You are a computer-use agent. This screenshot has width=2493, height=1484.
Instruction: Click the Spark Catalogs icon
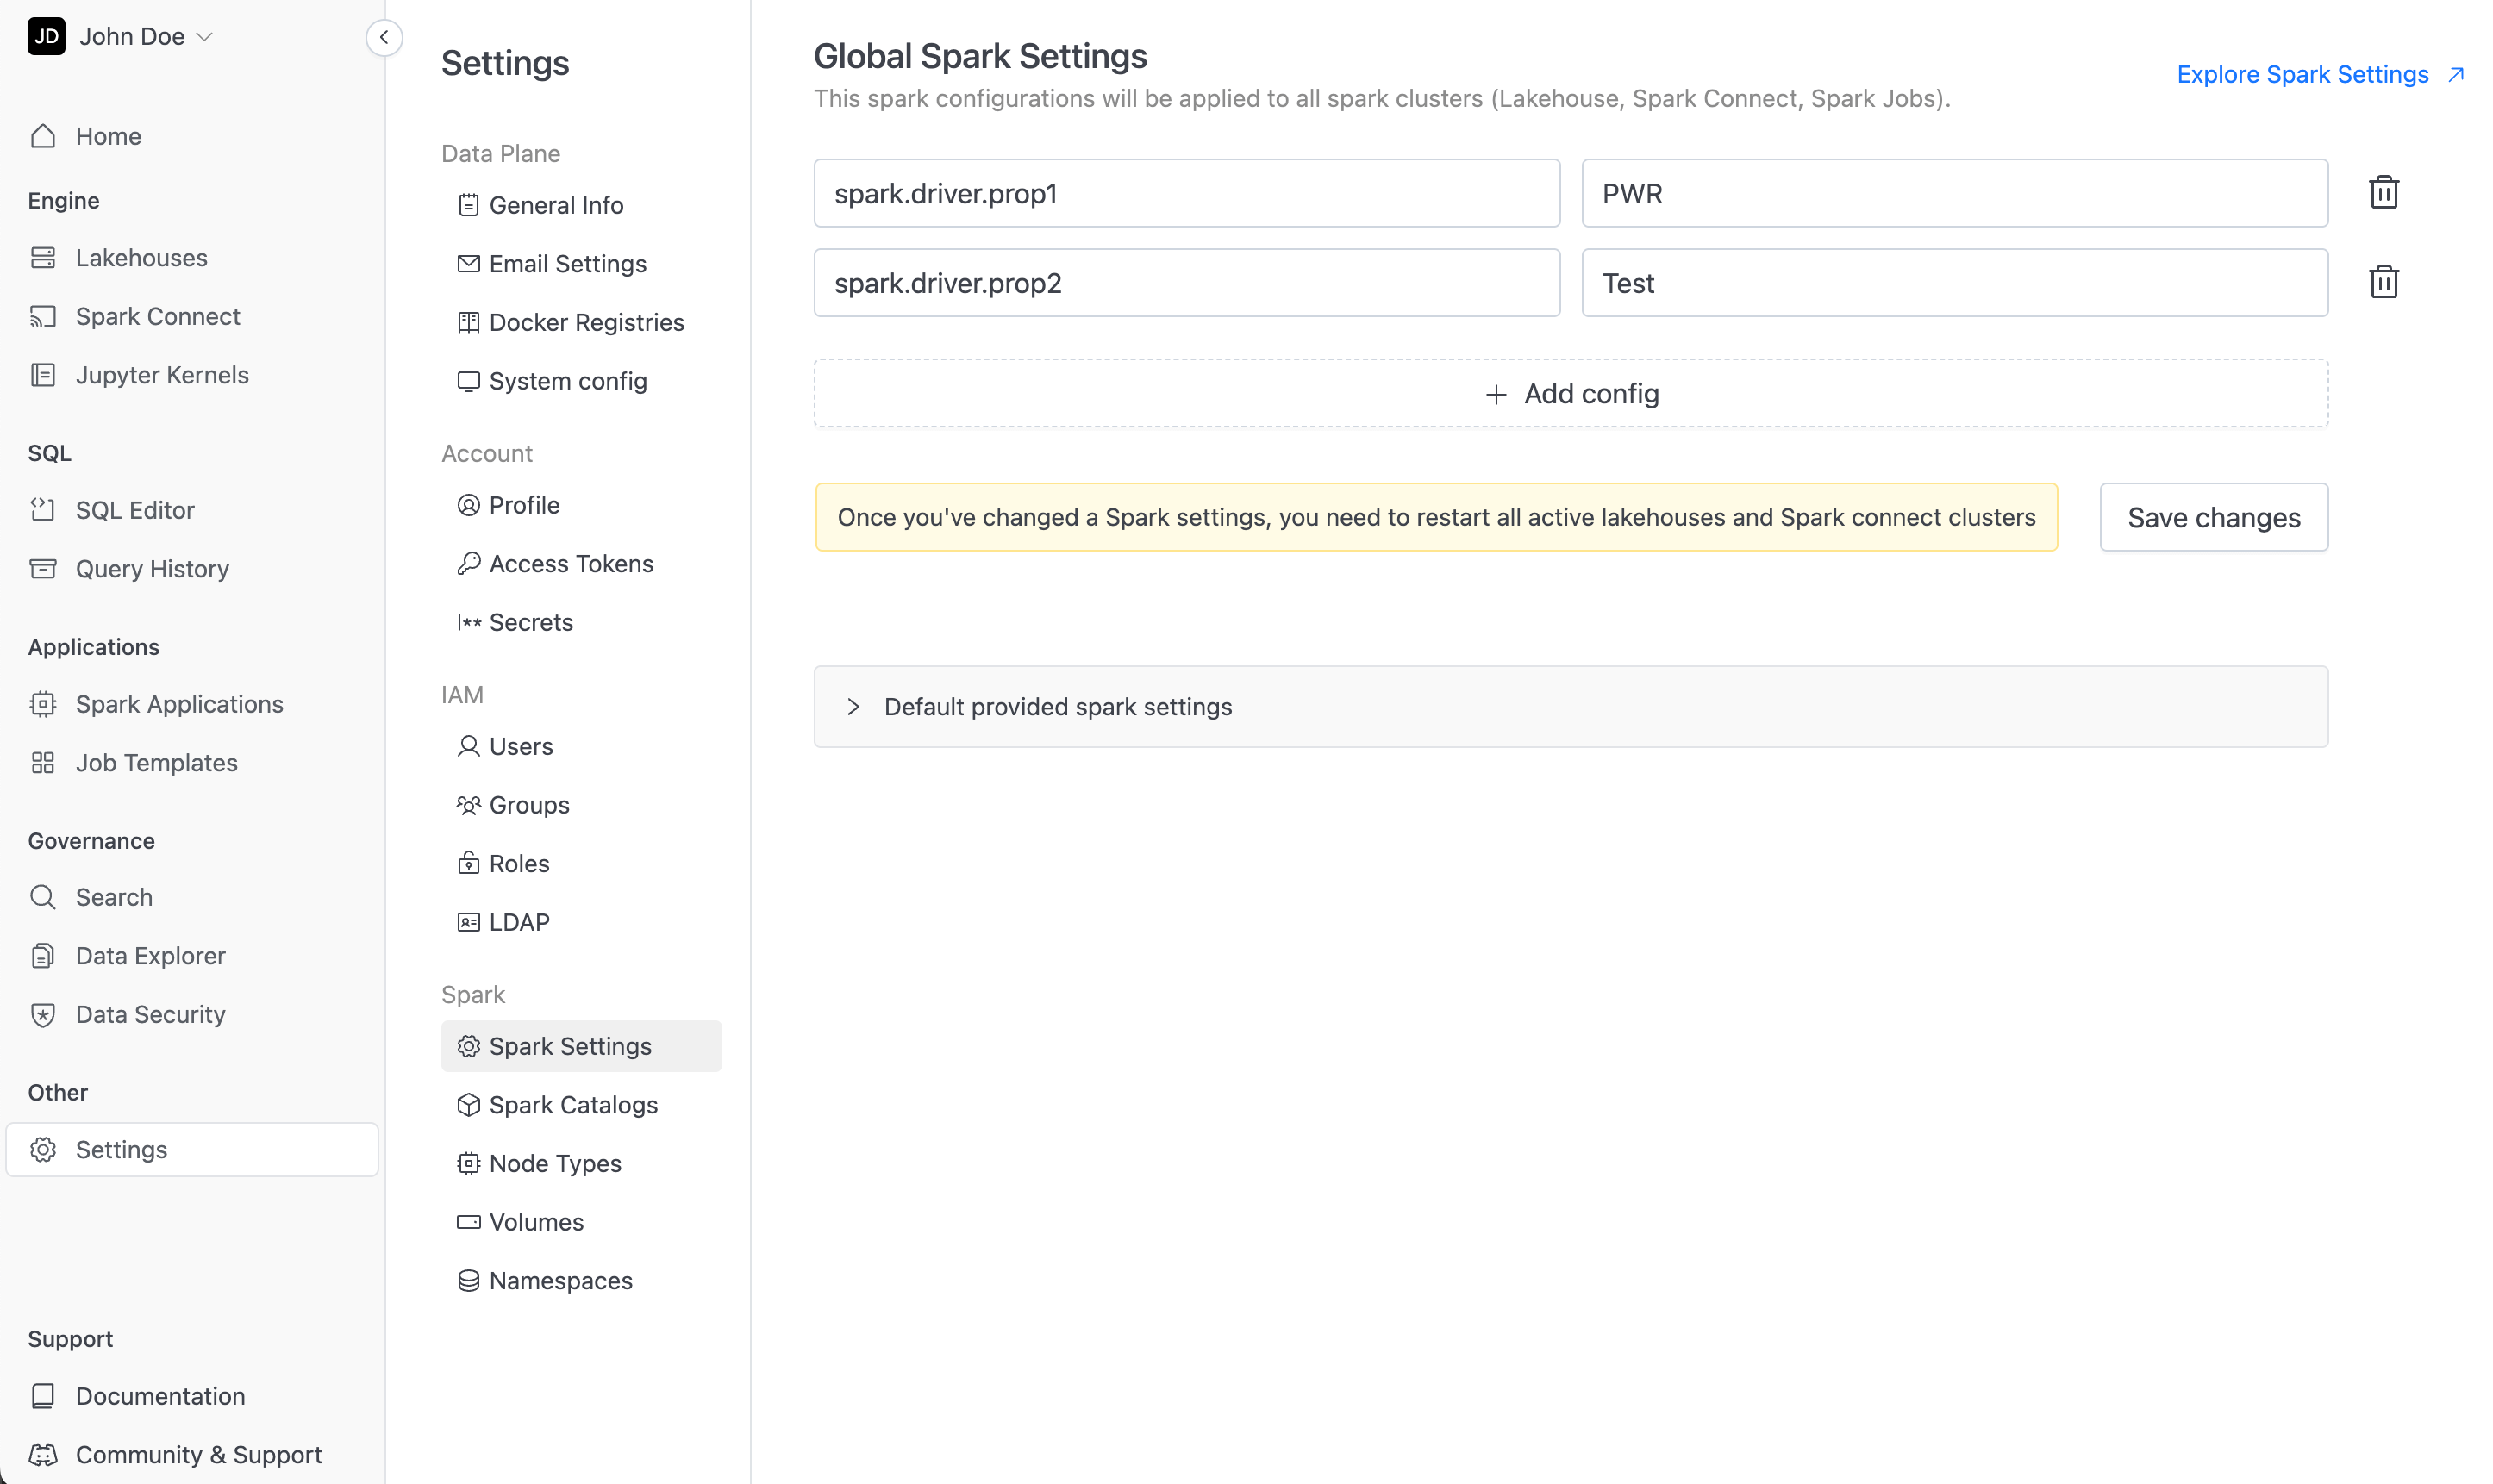pos(466,1104)
